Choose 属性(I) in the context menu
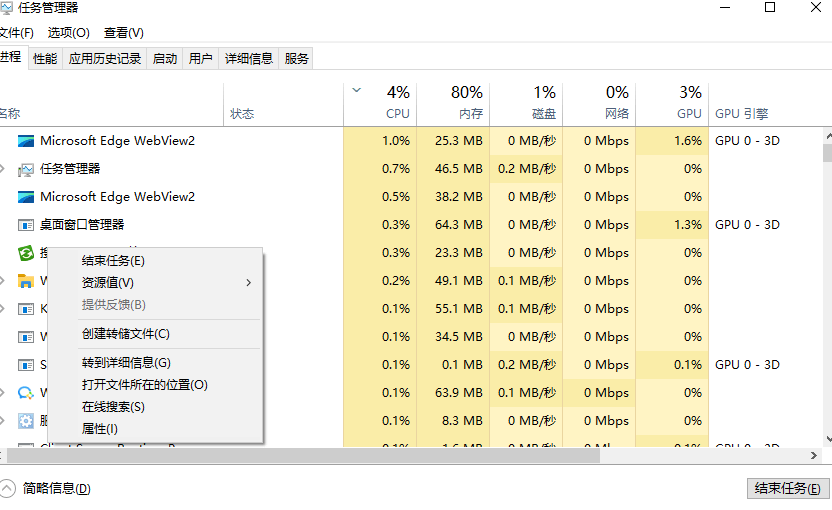 point(155,429)
